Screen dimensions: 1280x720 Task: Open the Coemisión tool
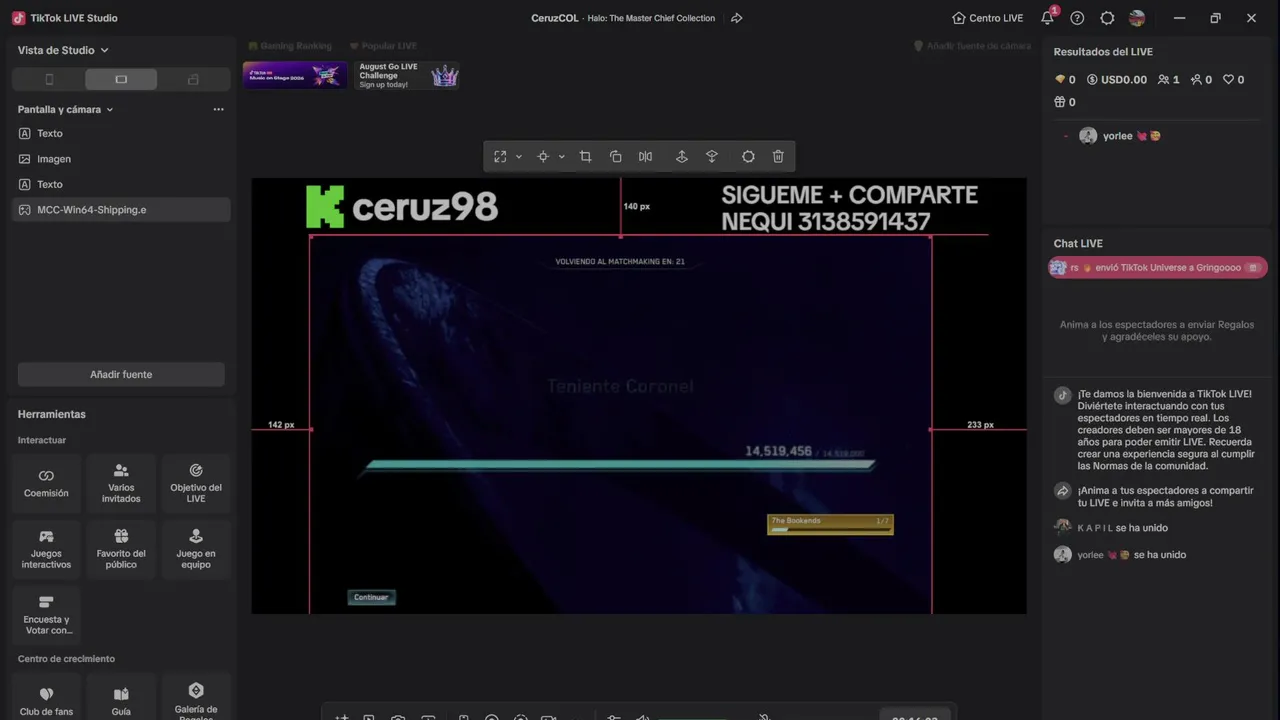pyautogui.click(x=46, y=483)
